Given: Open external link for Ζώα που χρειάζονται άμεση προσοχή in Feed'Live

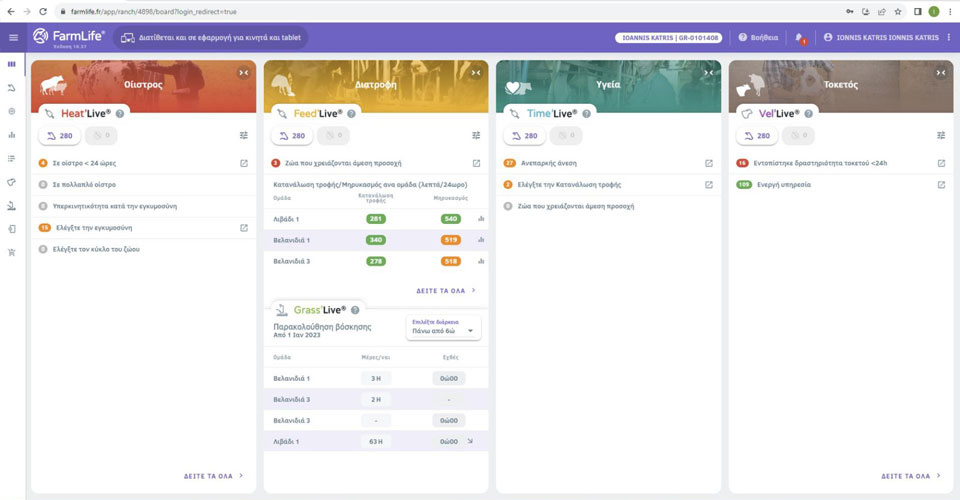Looking at the screenshot, I should coord(476,163).
